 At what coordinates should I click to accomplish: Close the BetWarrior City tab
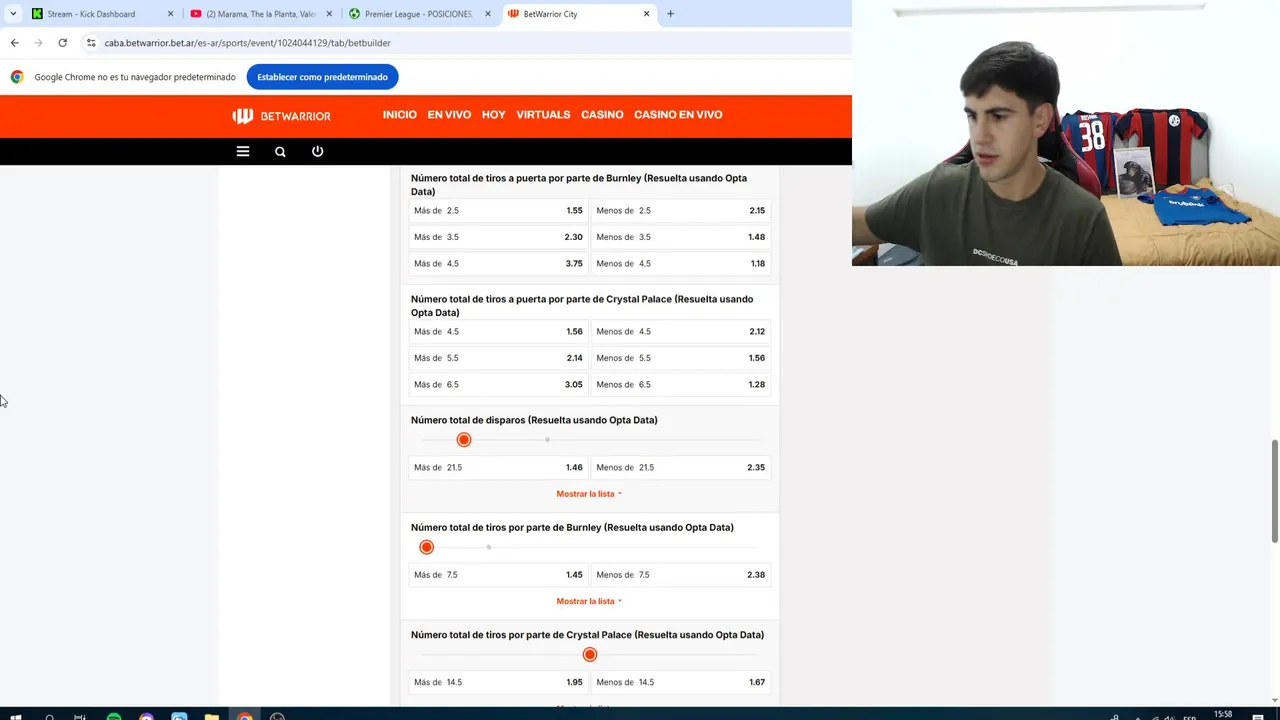[646, 14]
